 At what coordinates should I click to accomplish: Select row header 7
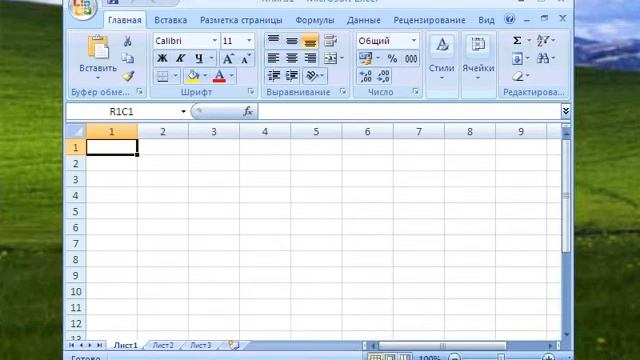click(76, 244)
